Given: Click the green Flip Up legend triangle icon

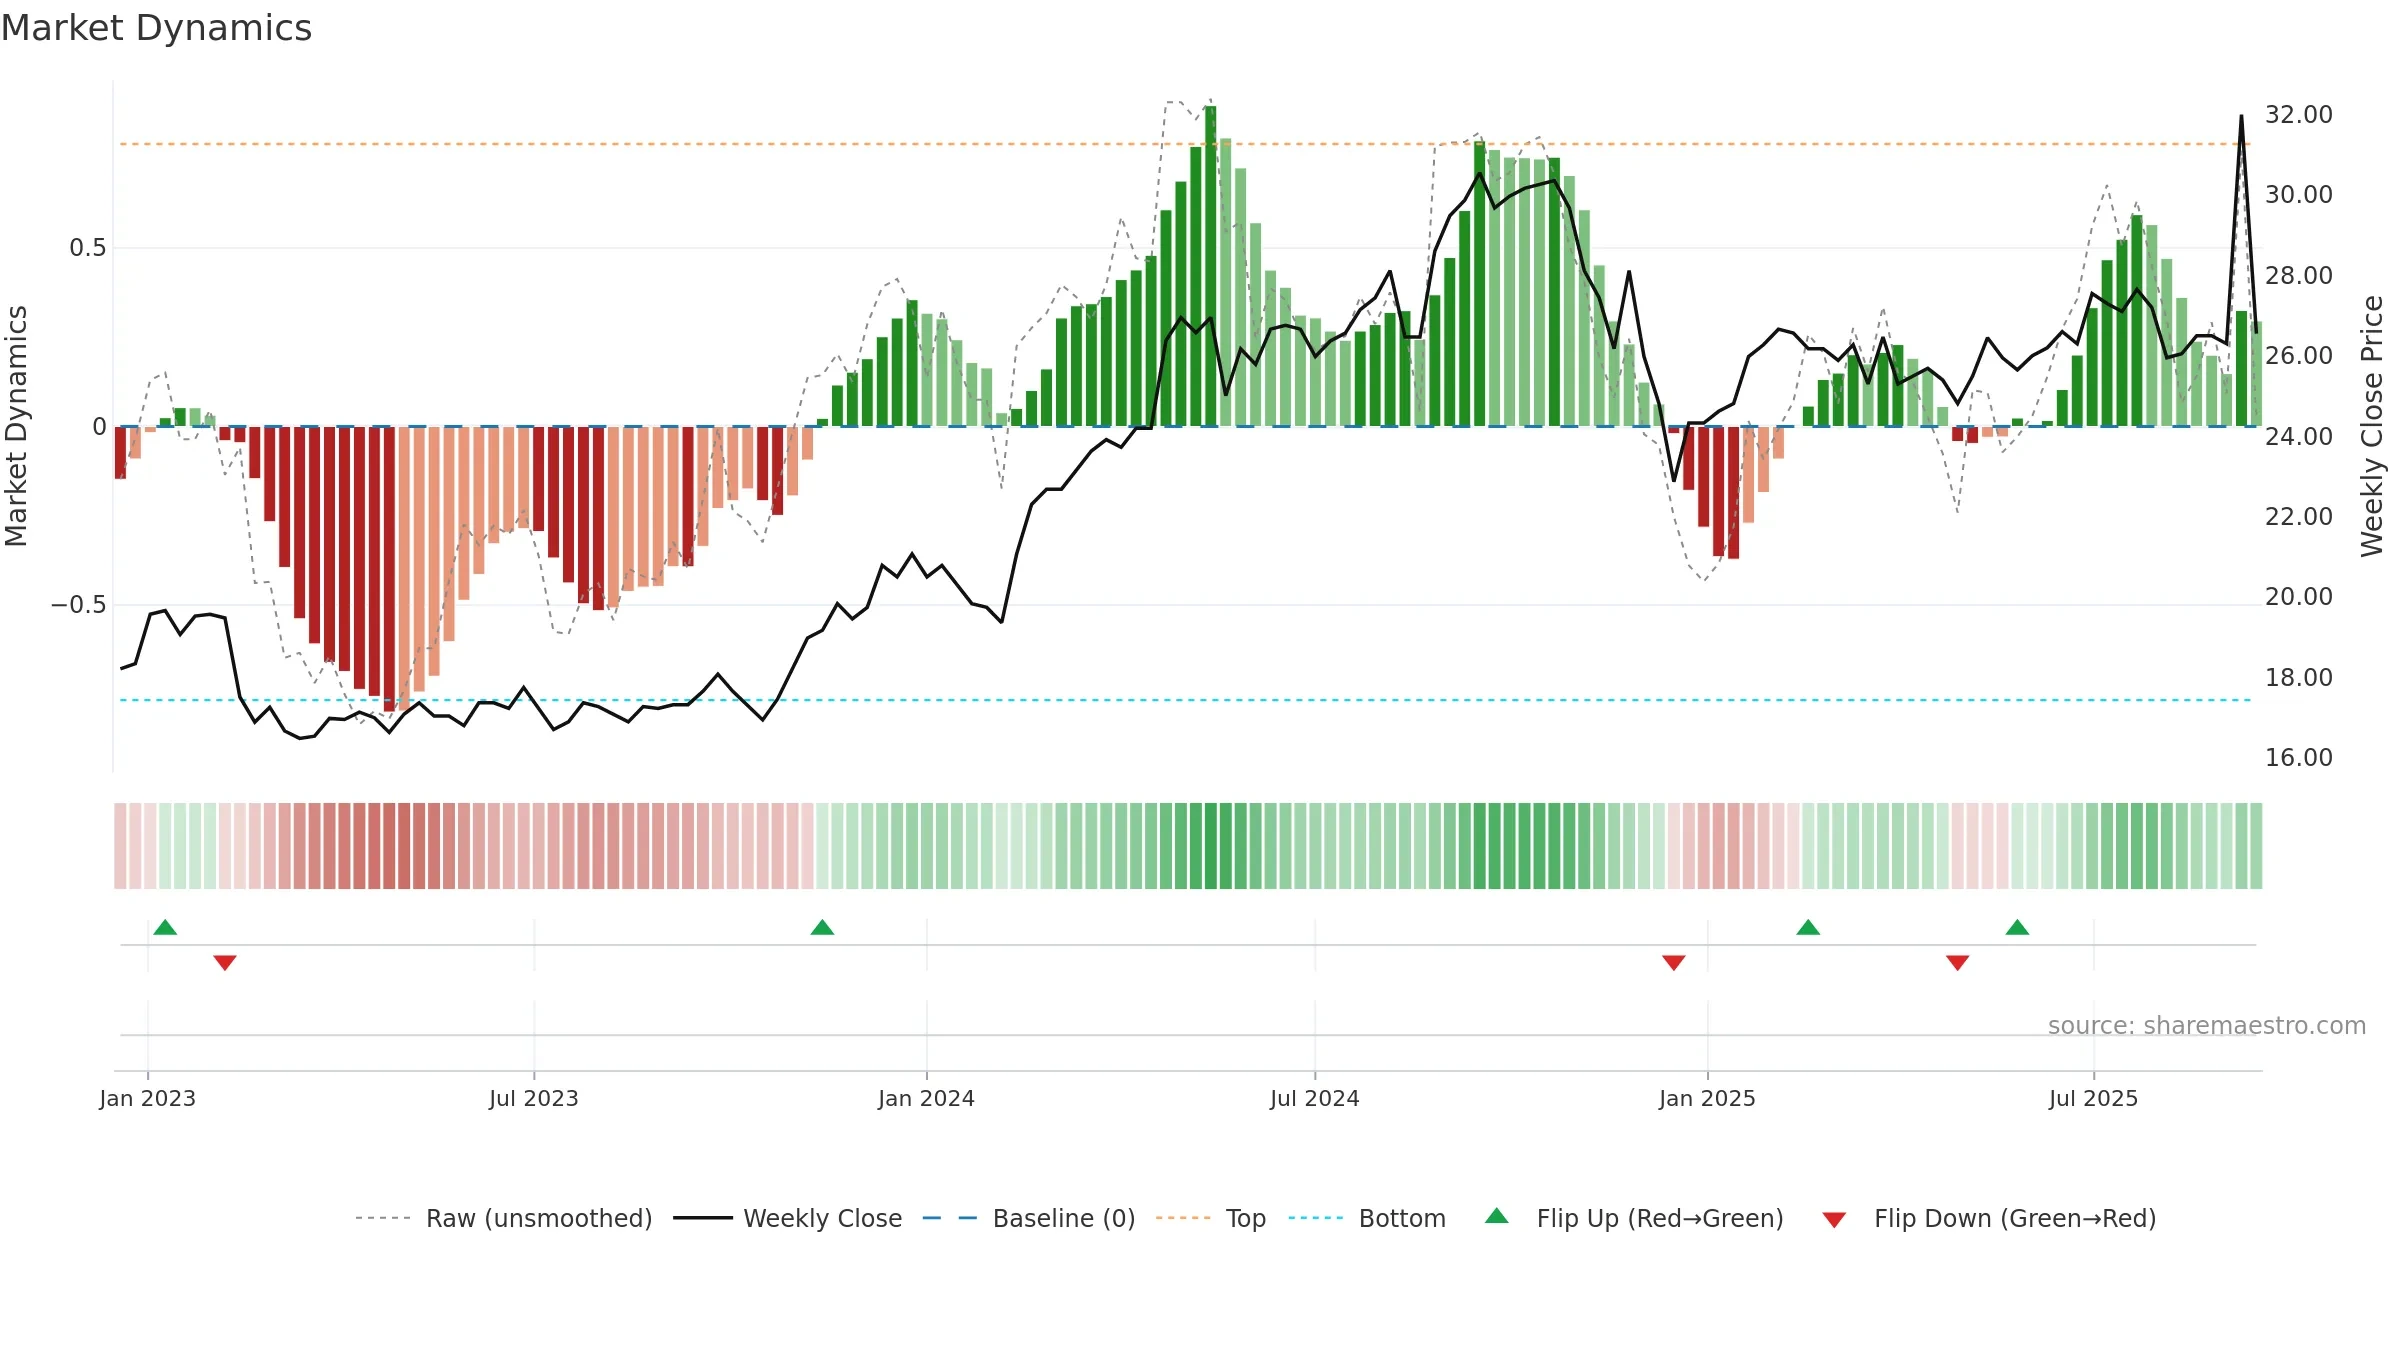Looking at the screenshot, I should coord(1497,1216).
